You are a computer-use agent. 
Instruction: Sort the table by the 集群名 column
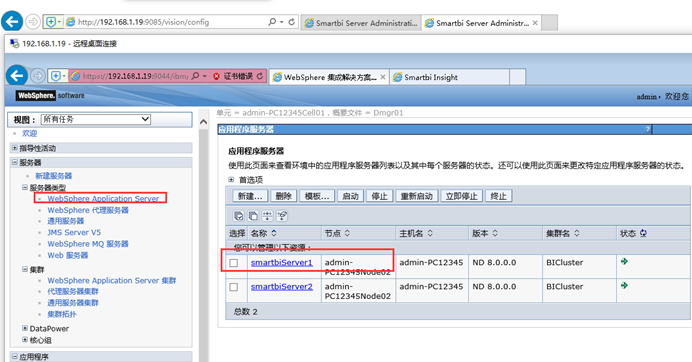coord(576,233)
